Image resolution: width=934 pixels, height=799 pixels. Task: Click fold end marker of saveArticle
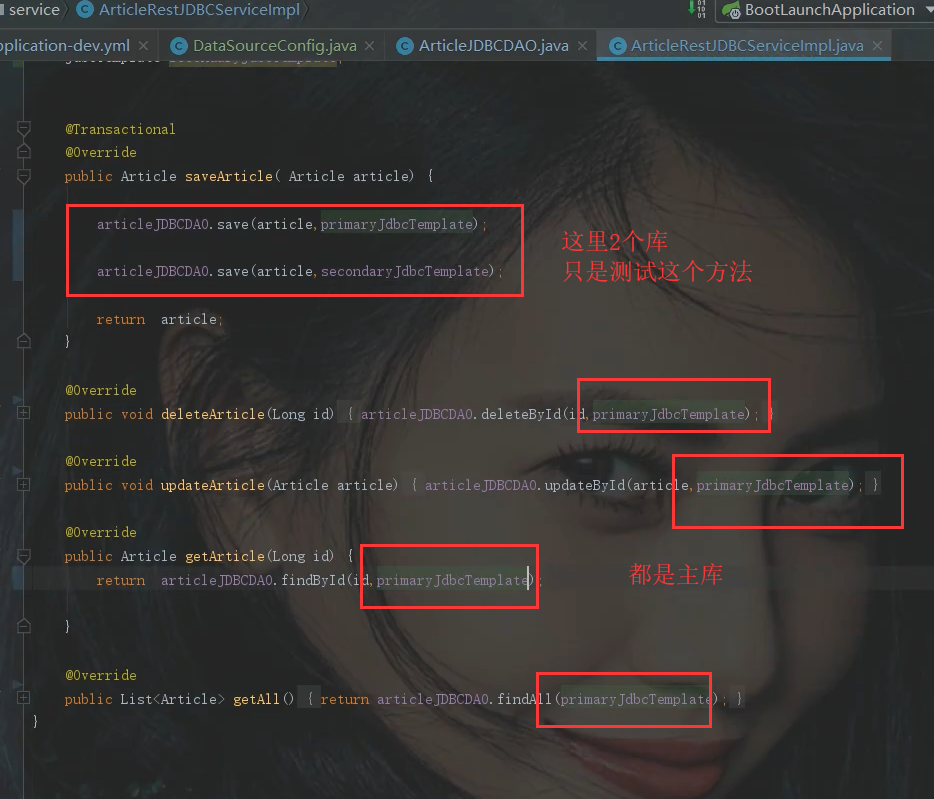click(24, 341)
